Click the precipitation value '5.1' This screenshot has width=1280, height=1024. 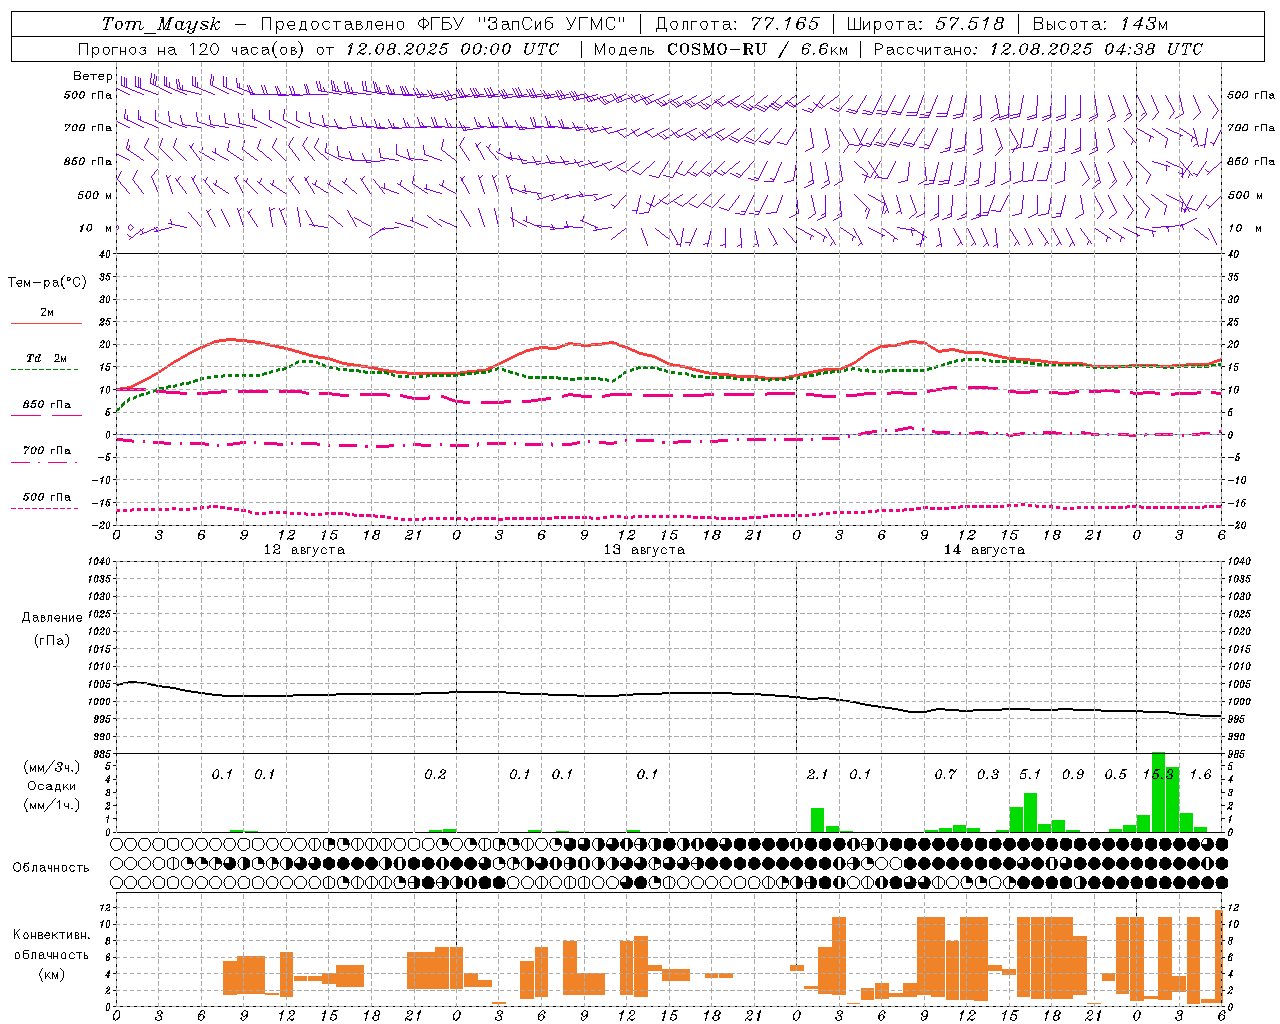1030,775
